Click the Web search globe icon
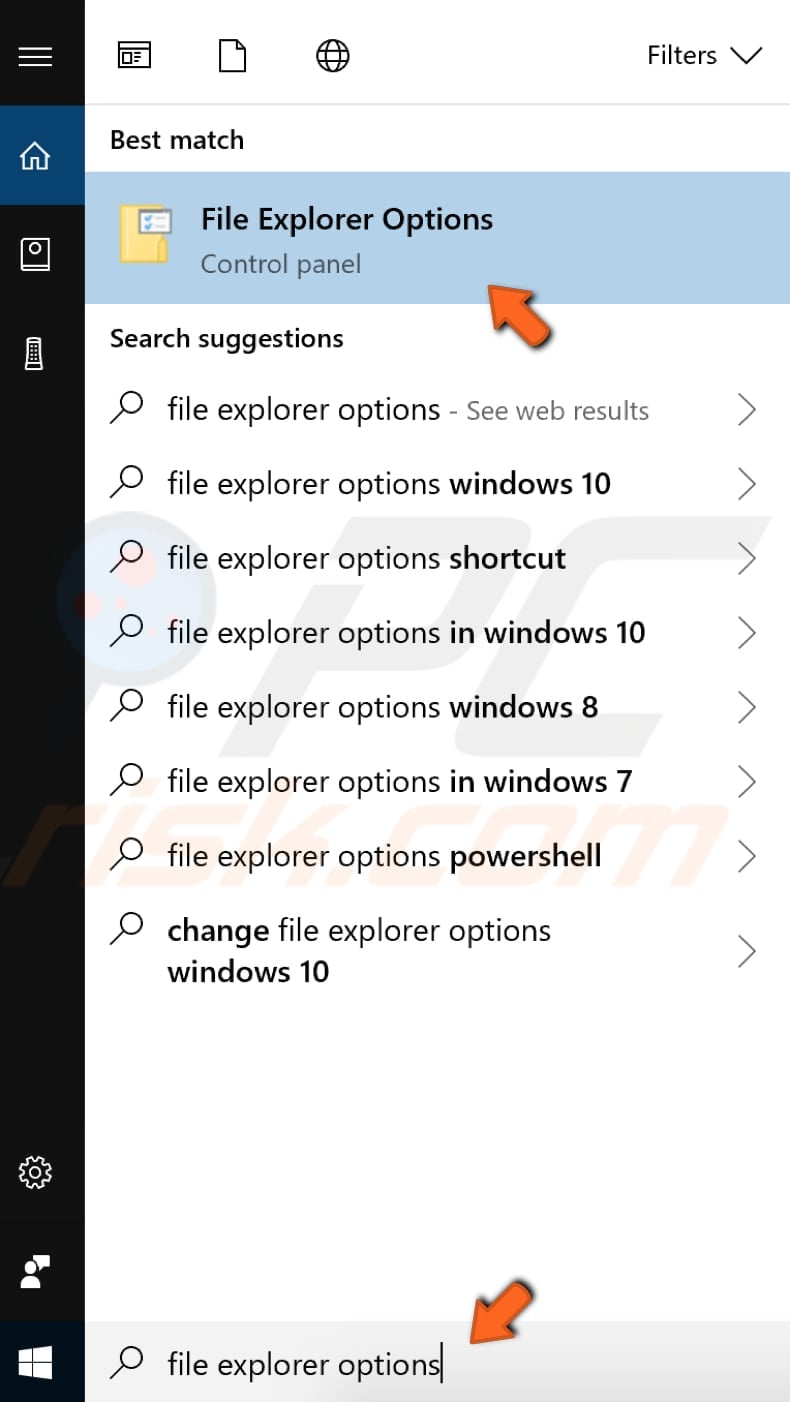Screen dimensions: 790x1402 tap(332, 55)
